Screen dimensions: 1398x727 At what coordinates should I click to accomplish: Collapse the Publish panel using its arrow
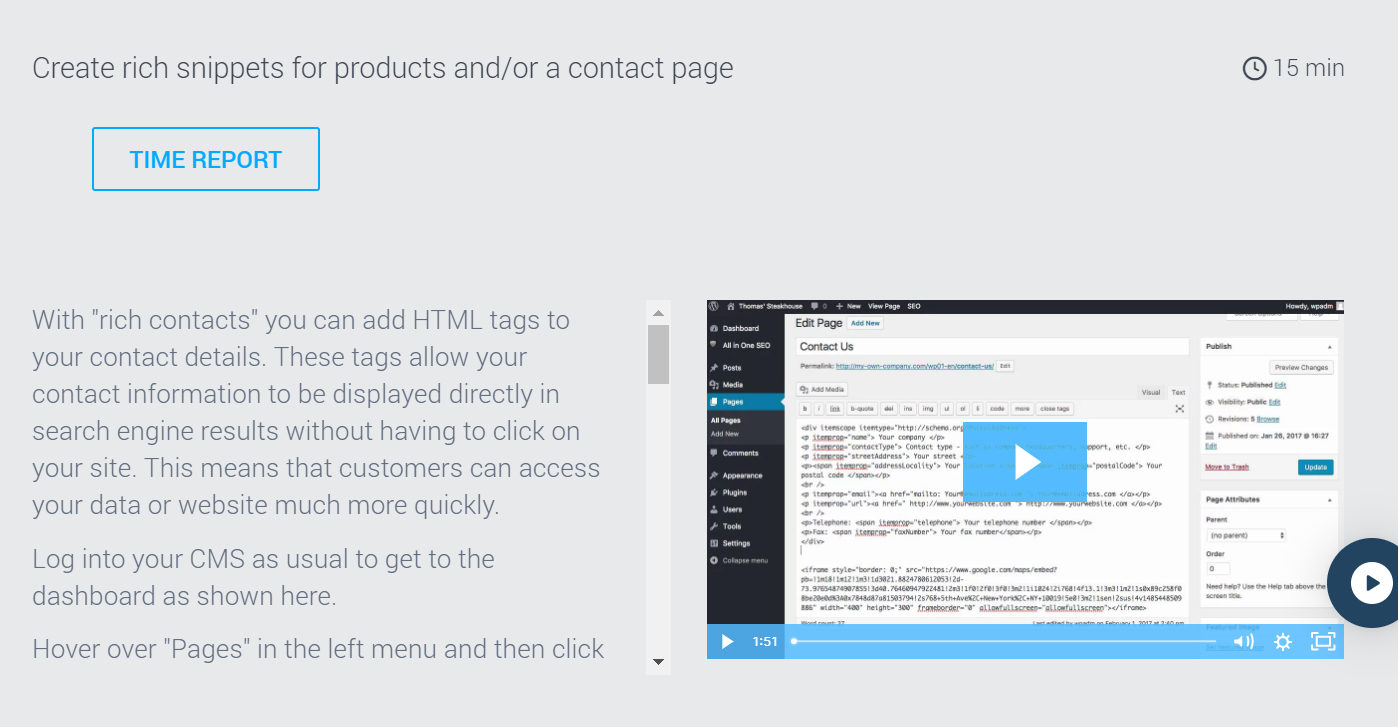point(1329,347)
